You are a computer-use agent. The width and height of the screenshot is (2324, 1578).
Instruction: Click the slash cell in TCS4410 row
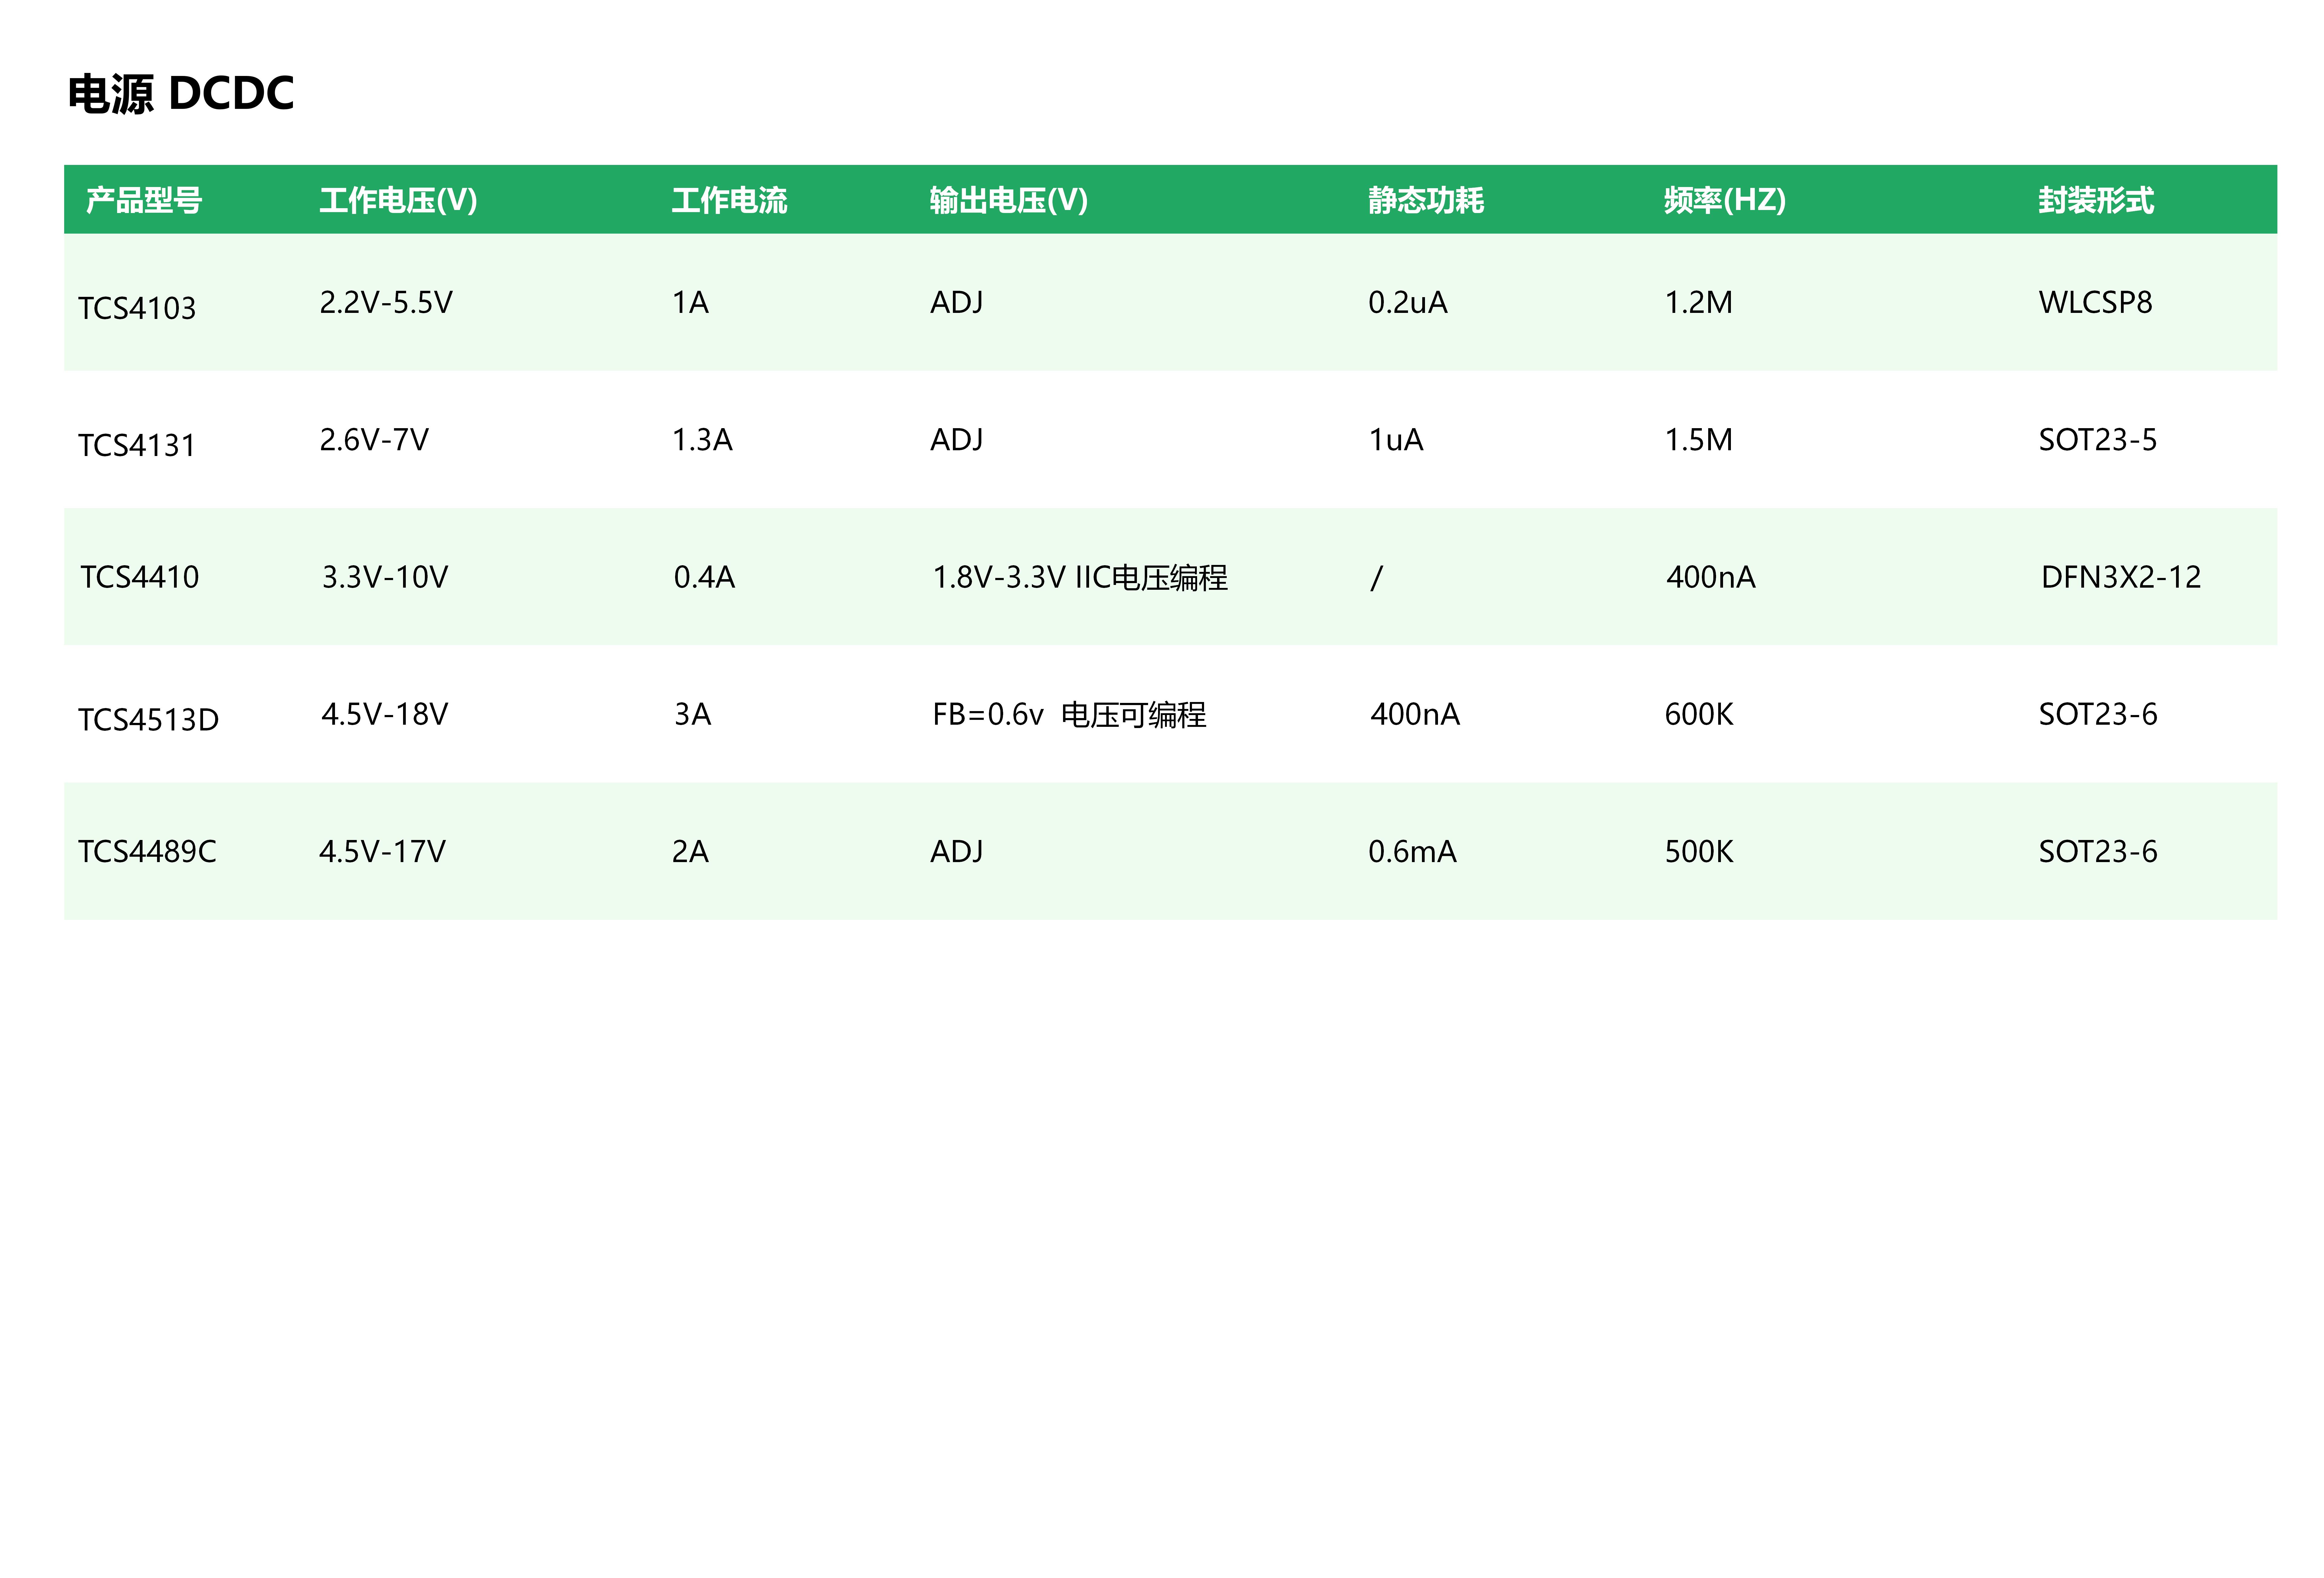point(1377,577)
